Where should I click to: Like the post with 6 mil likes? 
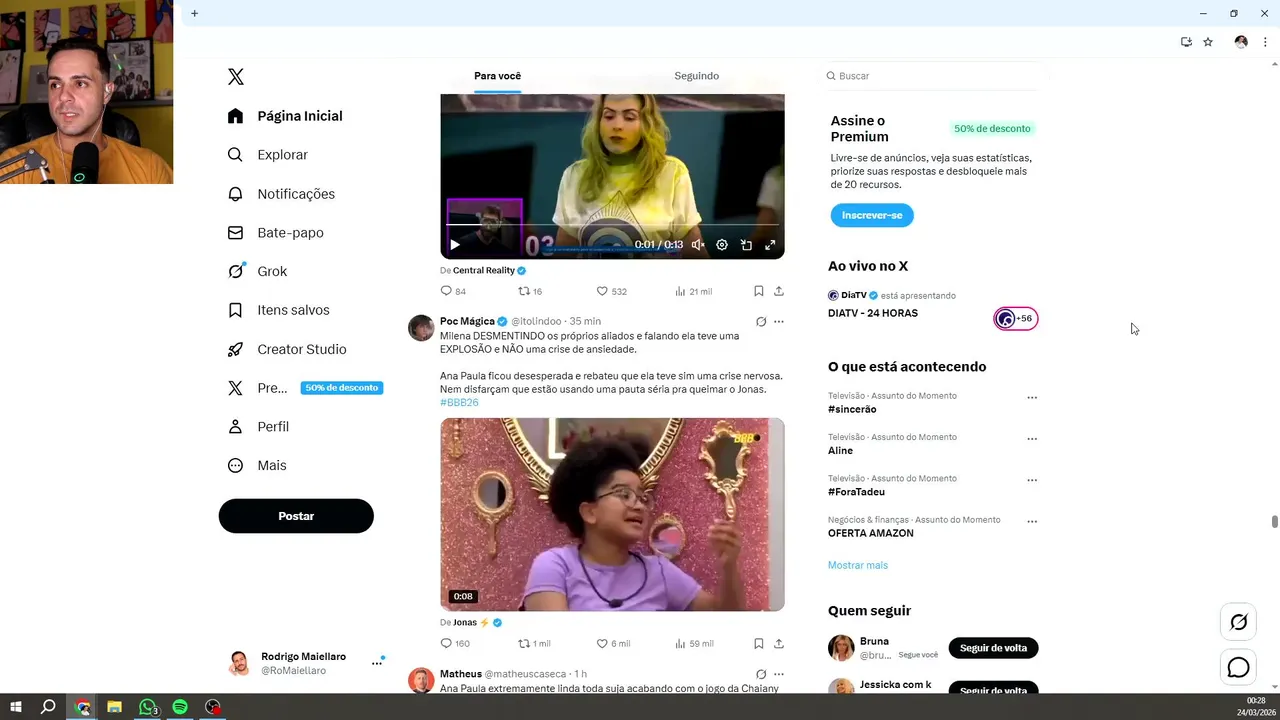613,644
